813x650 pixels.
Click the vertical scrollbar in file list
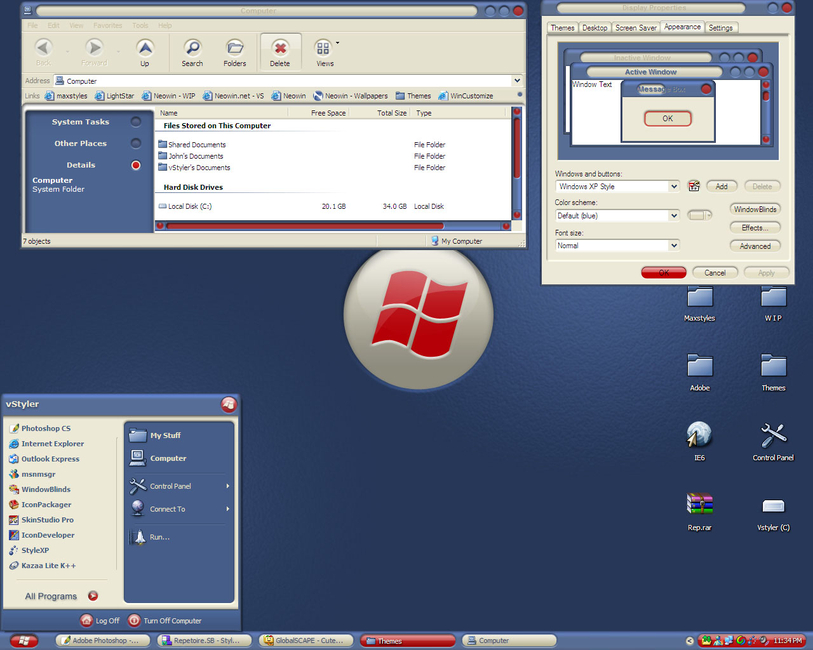tap(516, 148)
